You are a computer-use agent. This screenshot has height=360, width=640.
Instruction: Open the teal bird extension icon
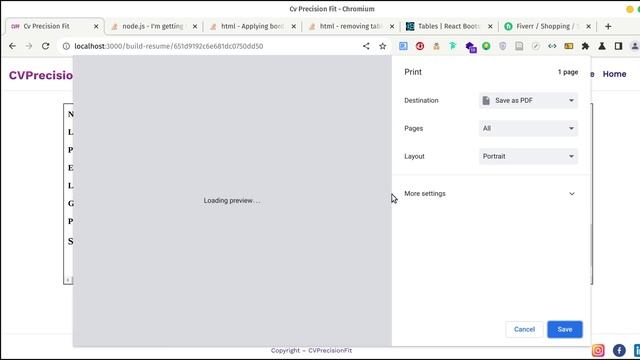453,46
